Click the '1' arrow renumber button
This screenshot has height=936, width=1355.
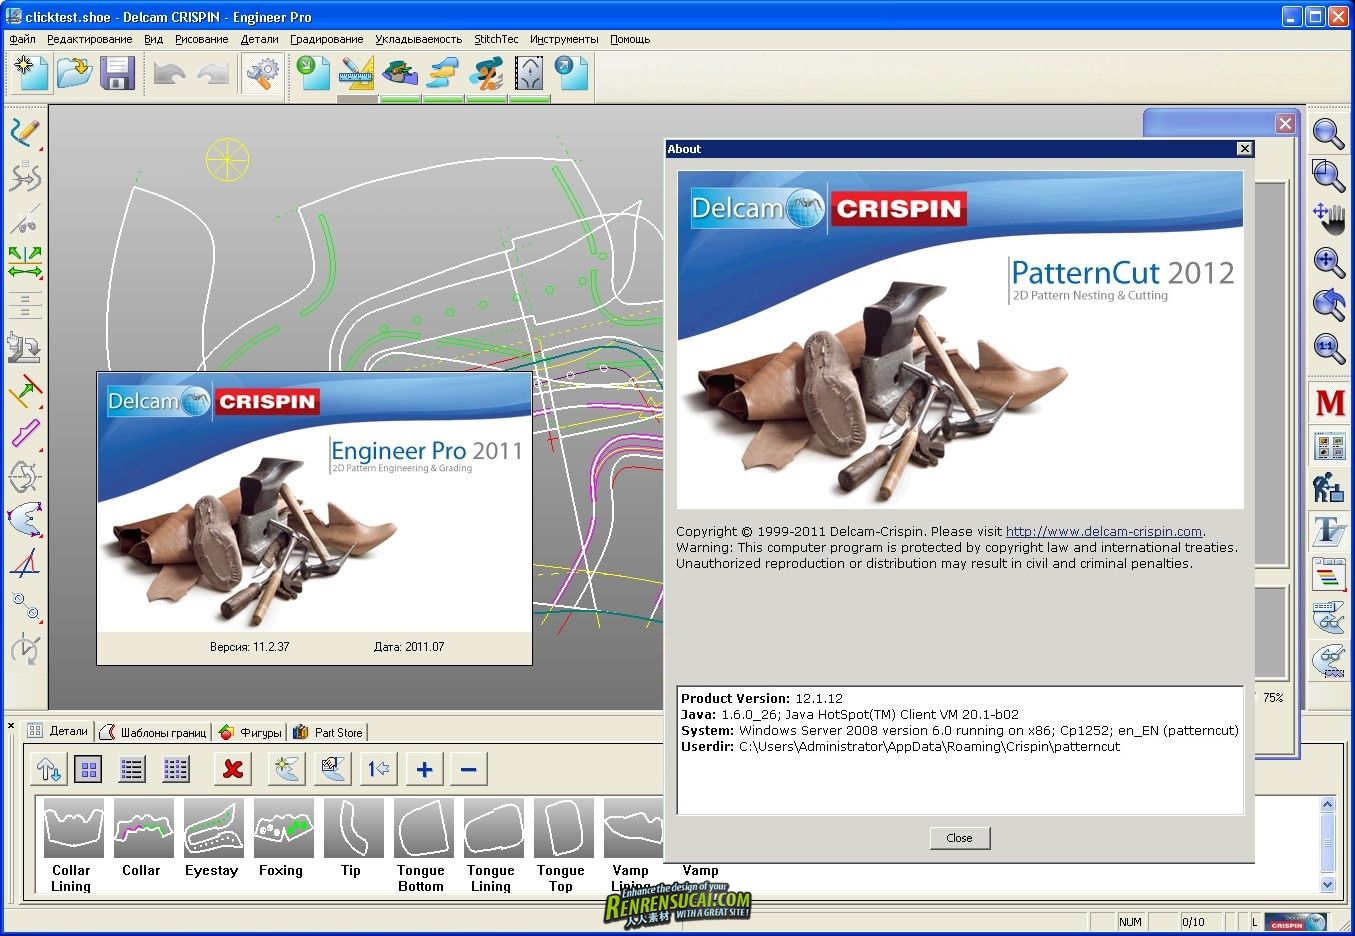coord(378,769)
